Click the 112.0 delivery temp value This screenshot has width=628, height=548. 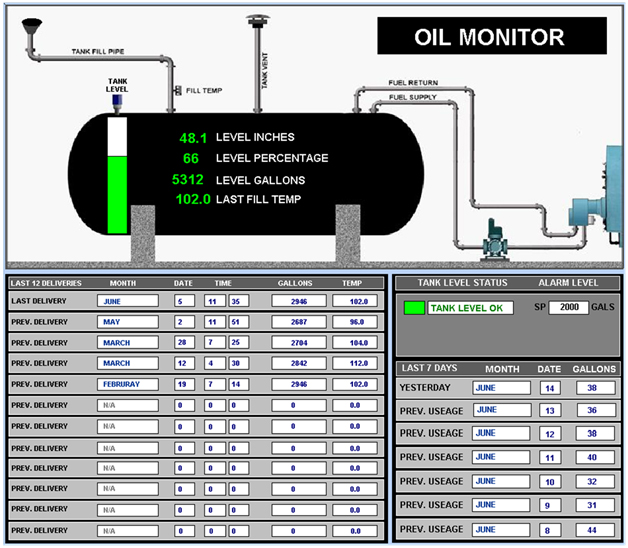[x=355, y=363]
